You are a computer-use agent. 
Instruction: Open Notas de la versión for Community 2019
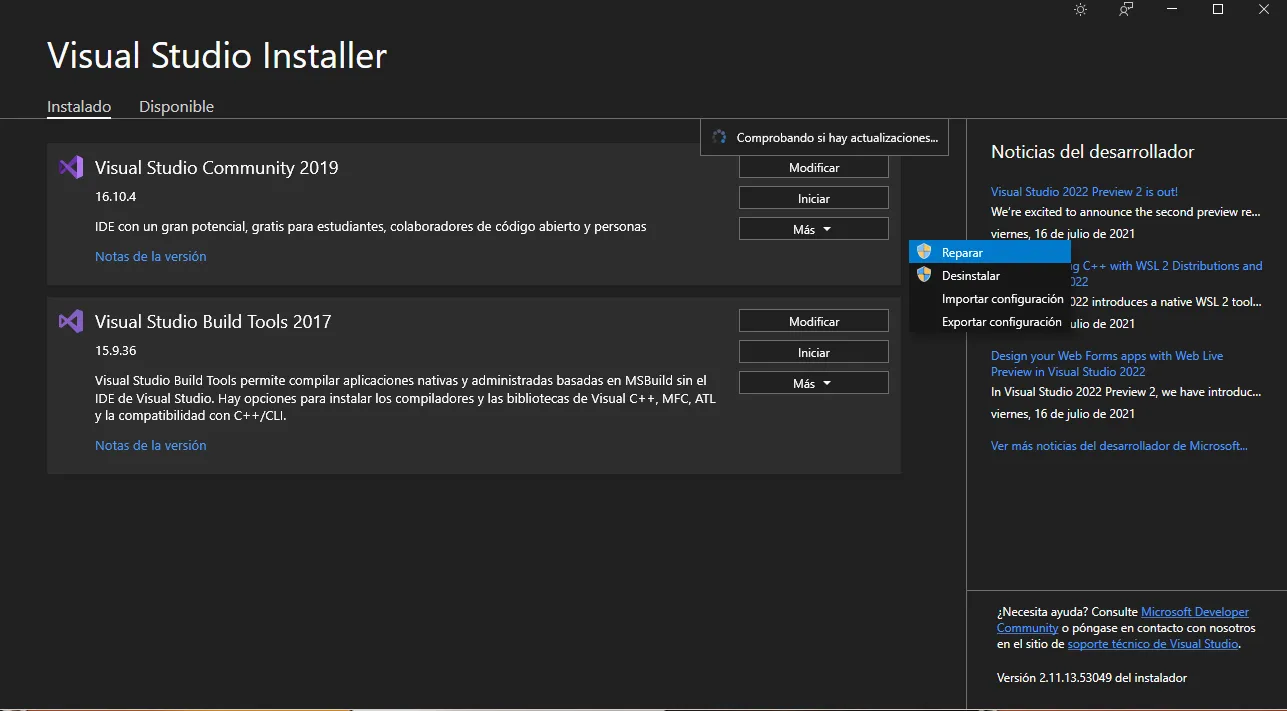(151, 256)
